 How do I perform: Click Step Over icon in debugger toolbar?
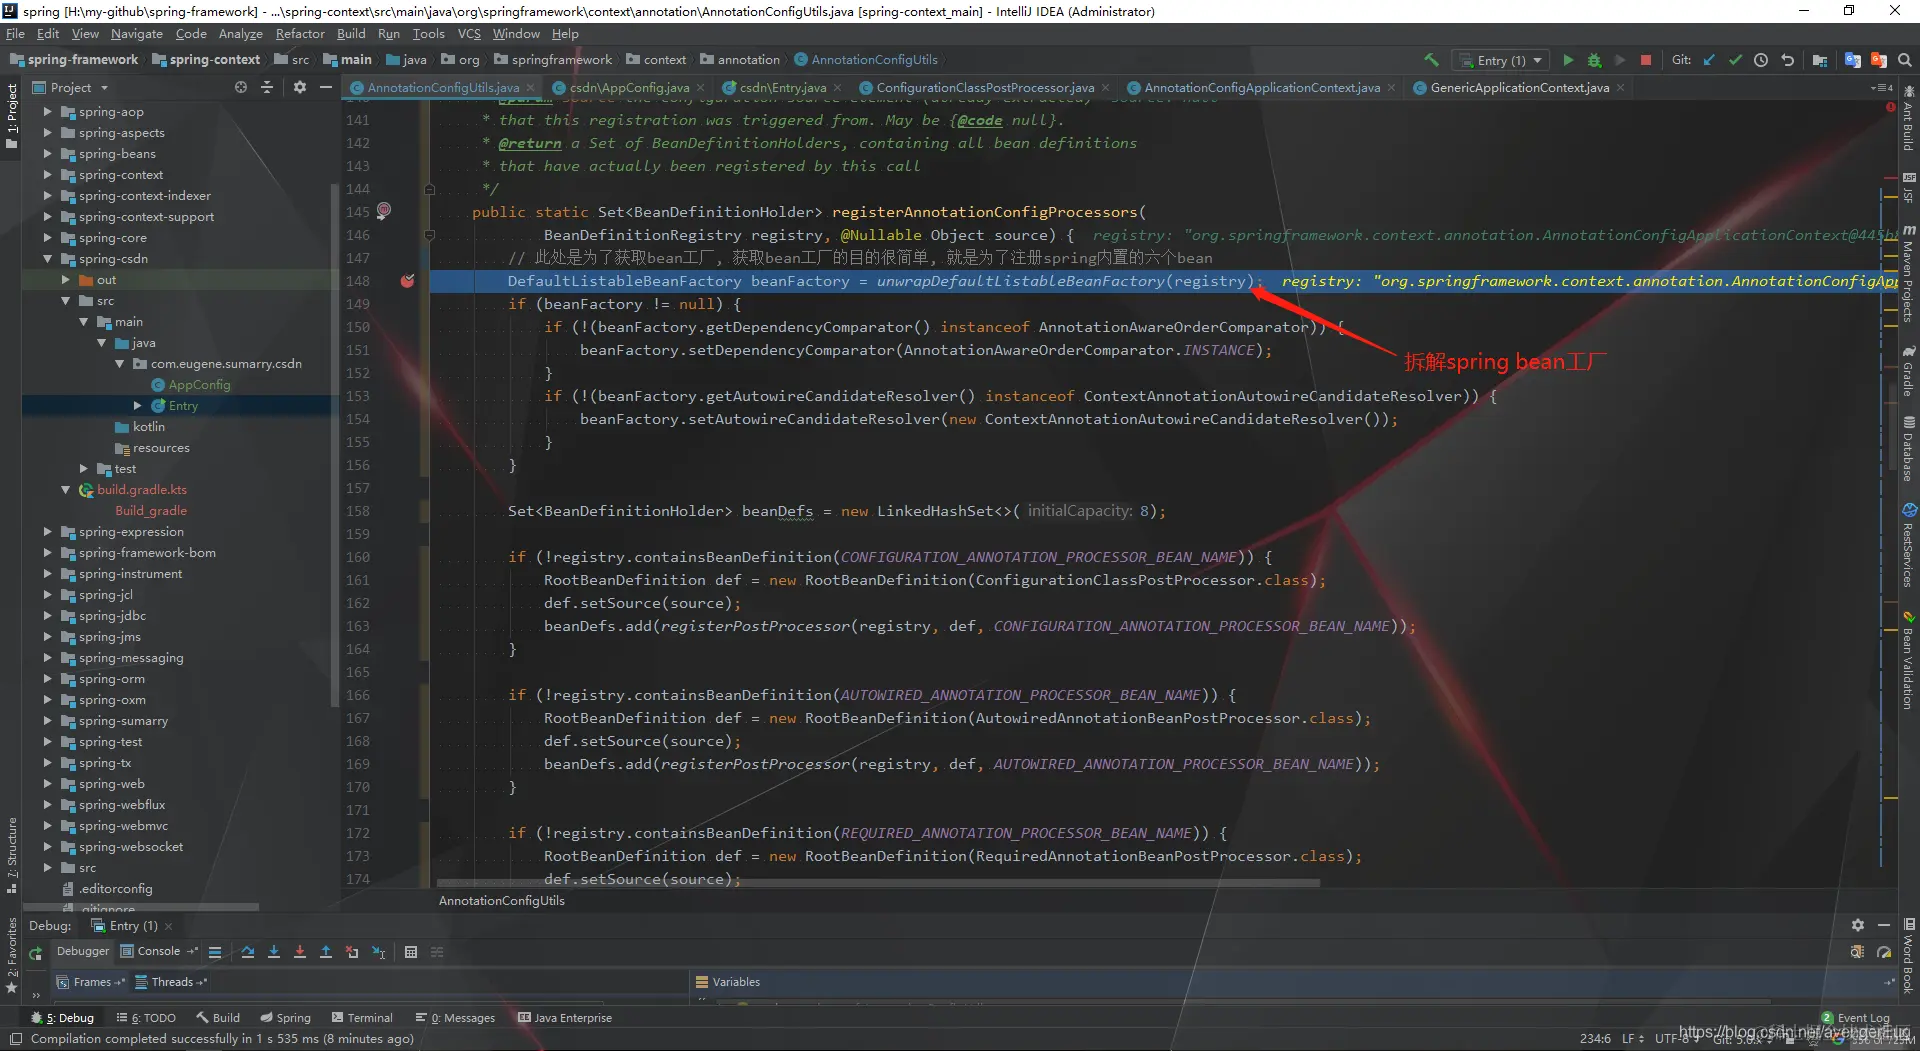click(x=248, y=952)
